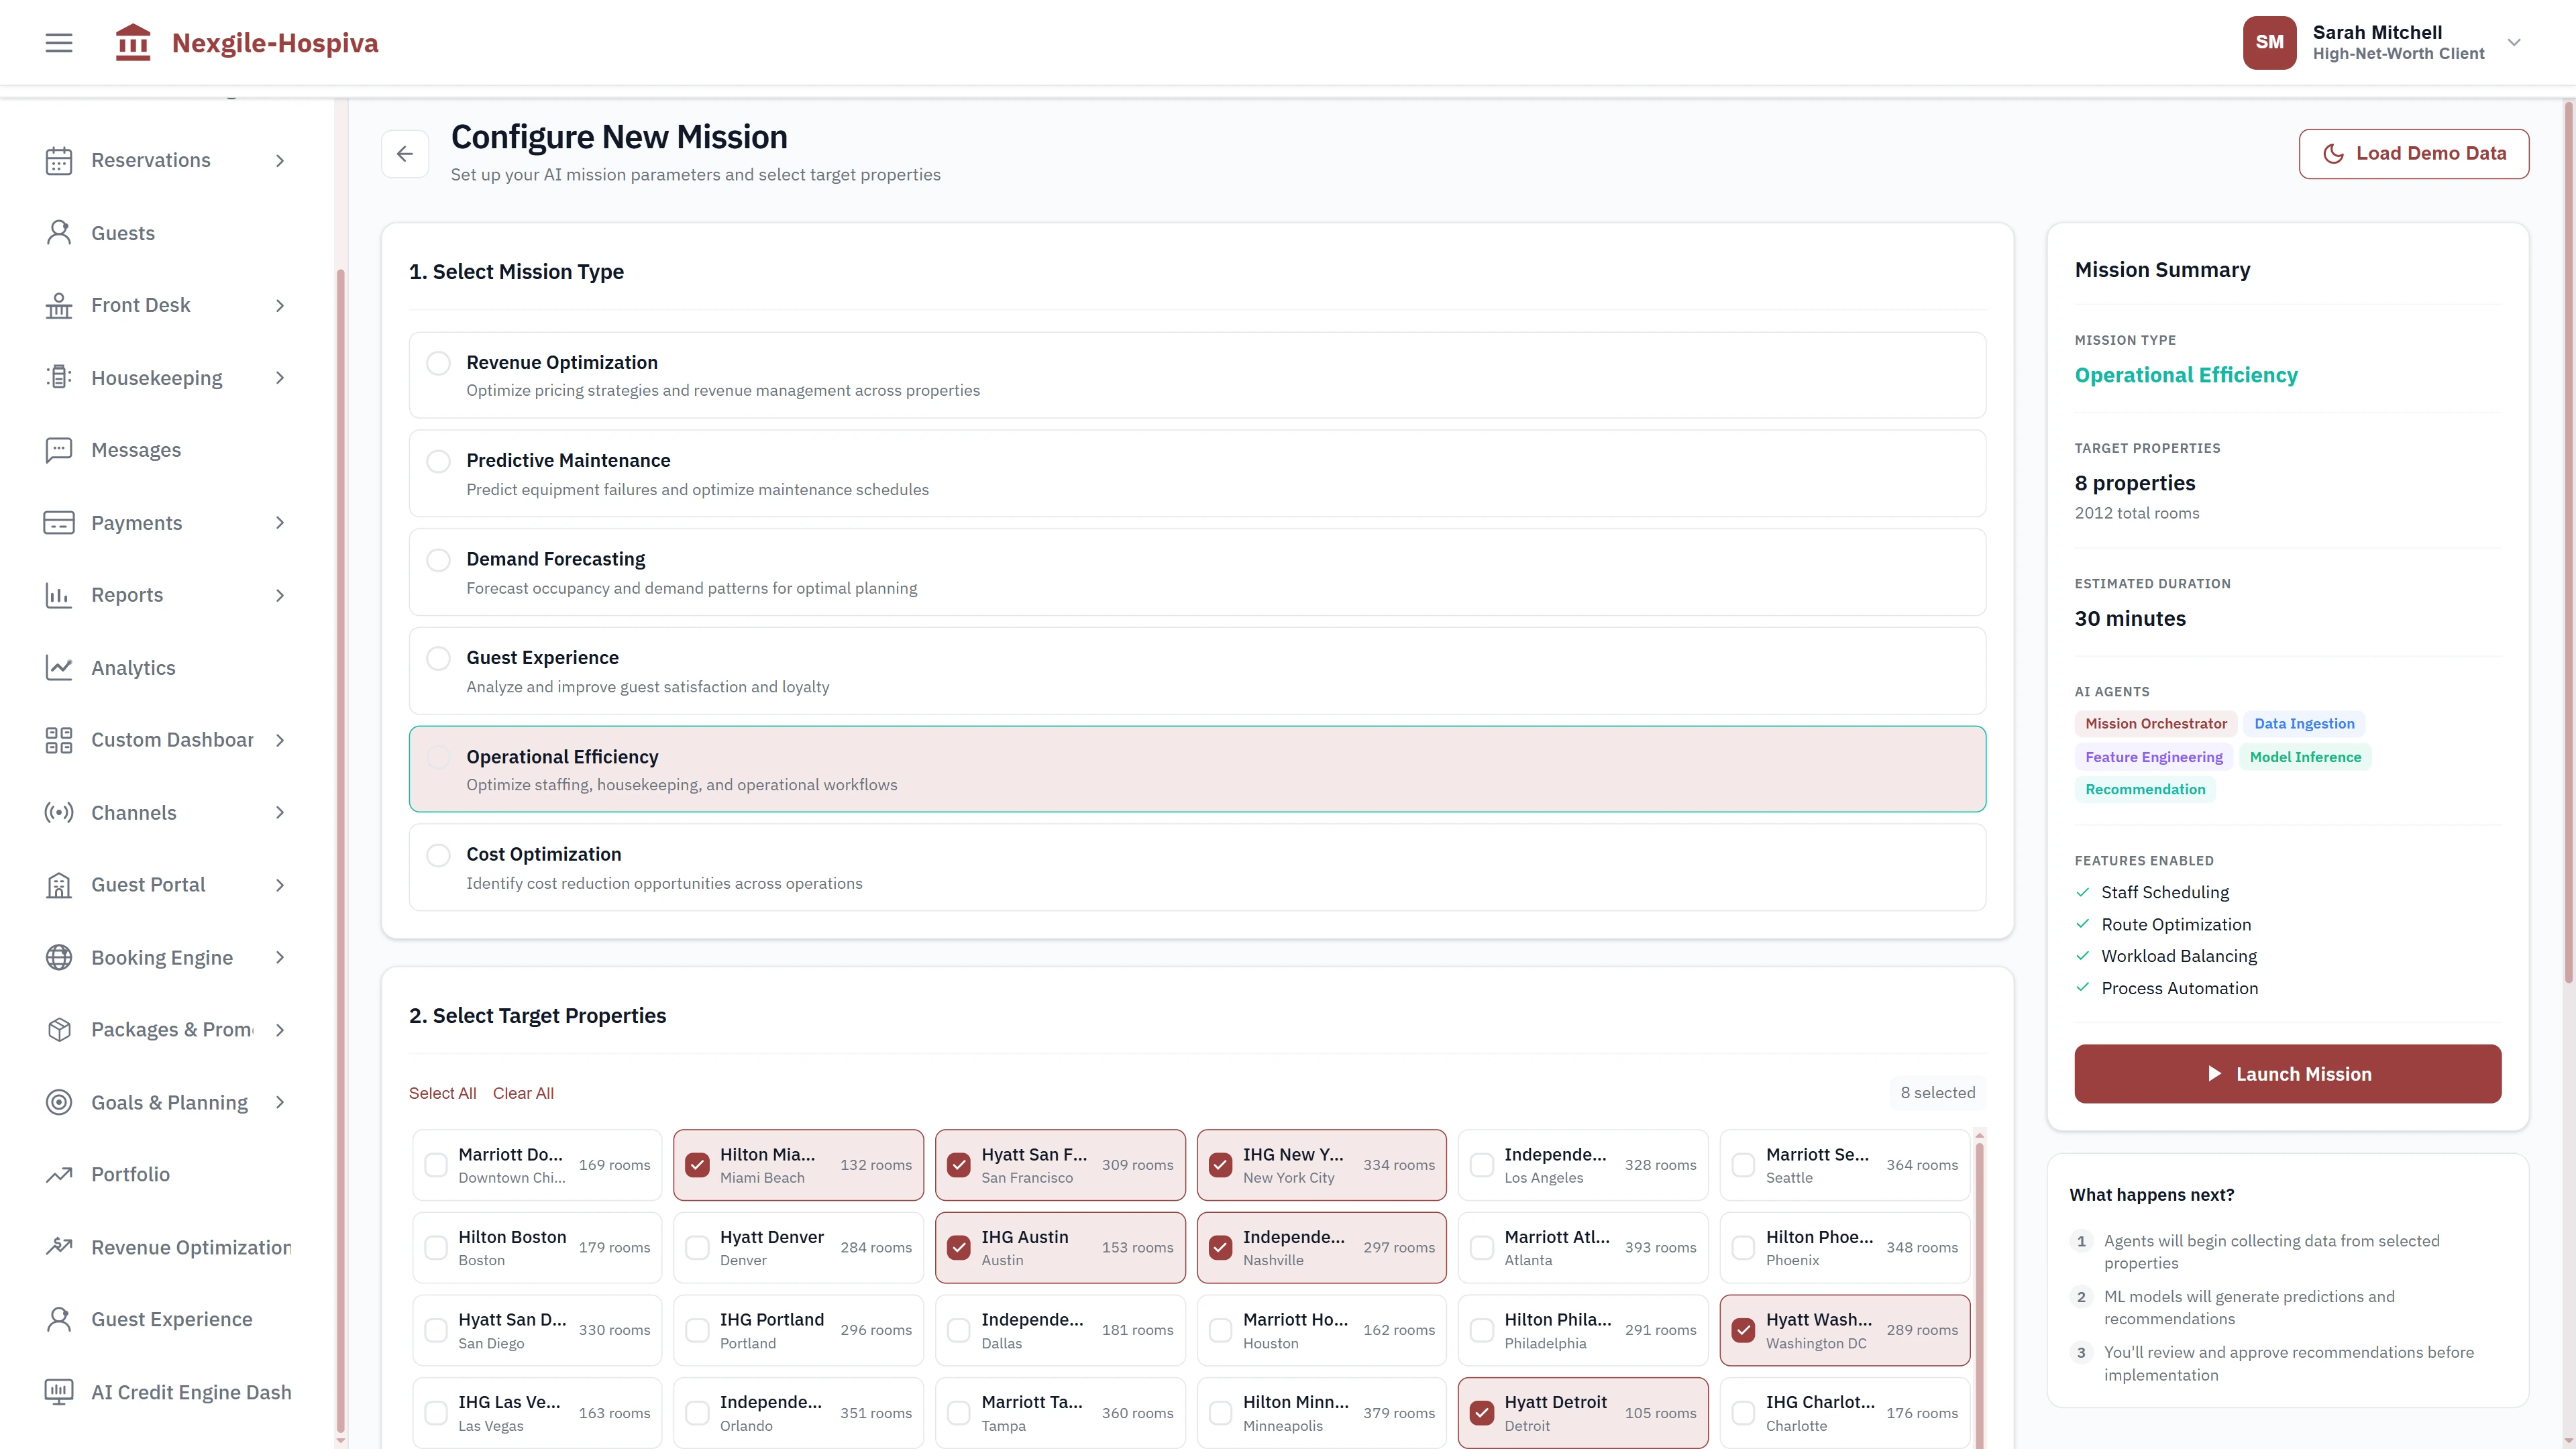Select the Messages sidebar icon
This screenshot has height=1449, width=2576.
pyautogui.click(x=58, y=450)
